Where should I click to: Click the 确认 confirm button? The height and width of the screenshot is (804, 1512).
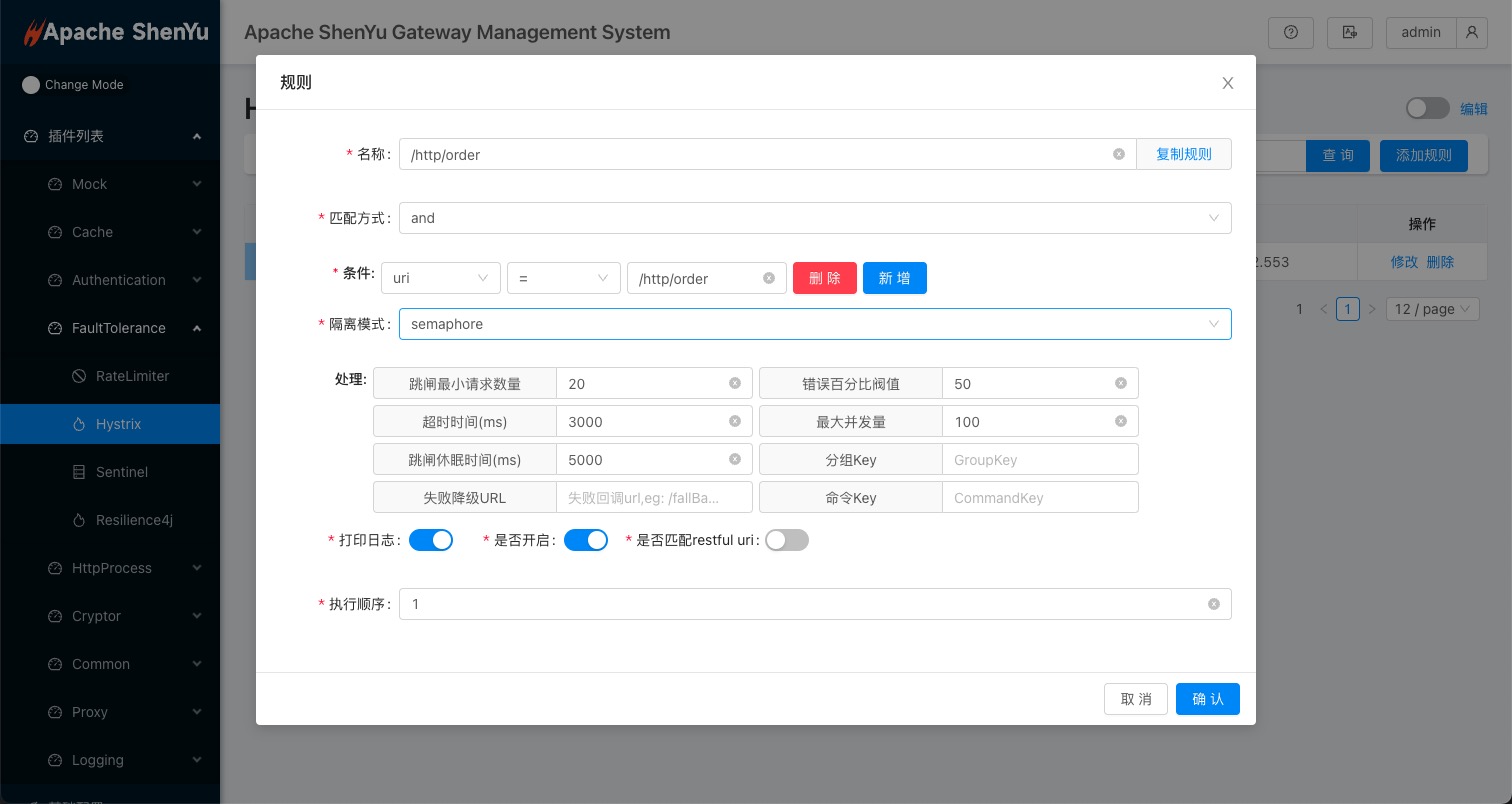pos(1207,699)
